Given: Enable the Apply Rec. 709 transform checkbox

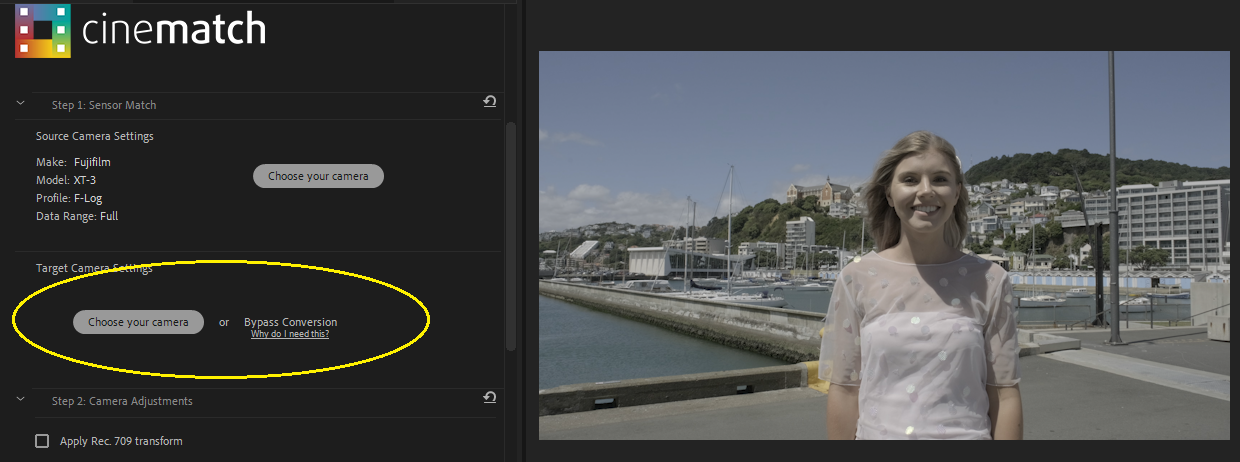Looking at the screenshot, I should tap(42, 441).
